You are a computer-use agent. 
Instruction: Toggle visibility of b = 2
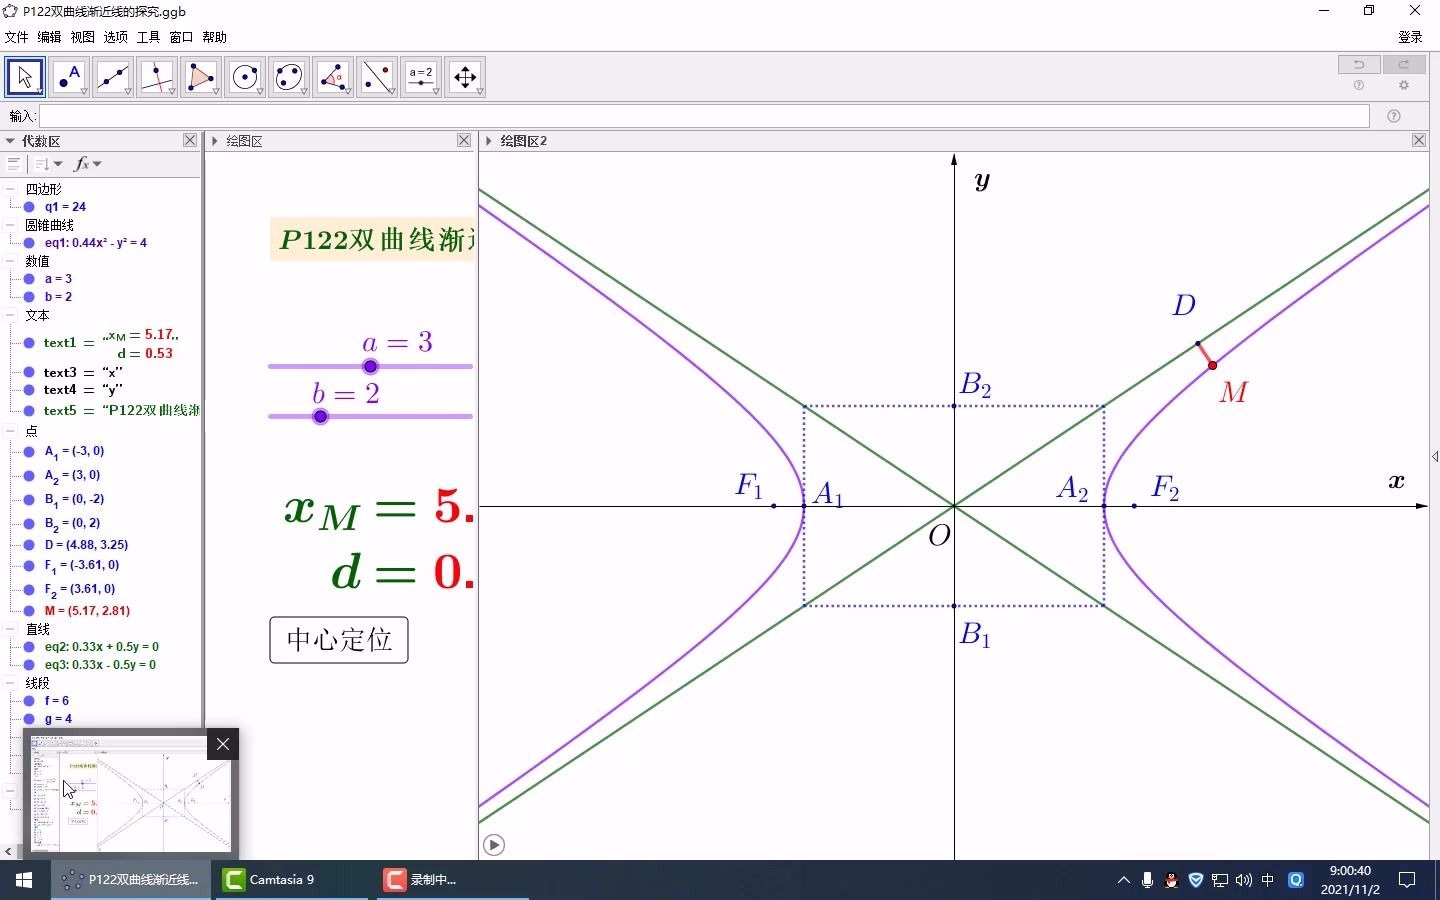(x=30, y=297)
